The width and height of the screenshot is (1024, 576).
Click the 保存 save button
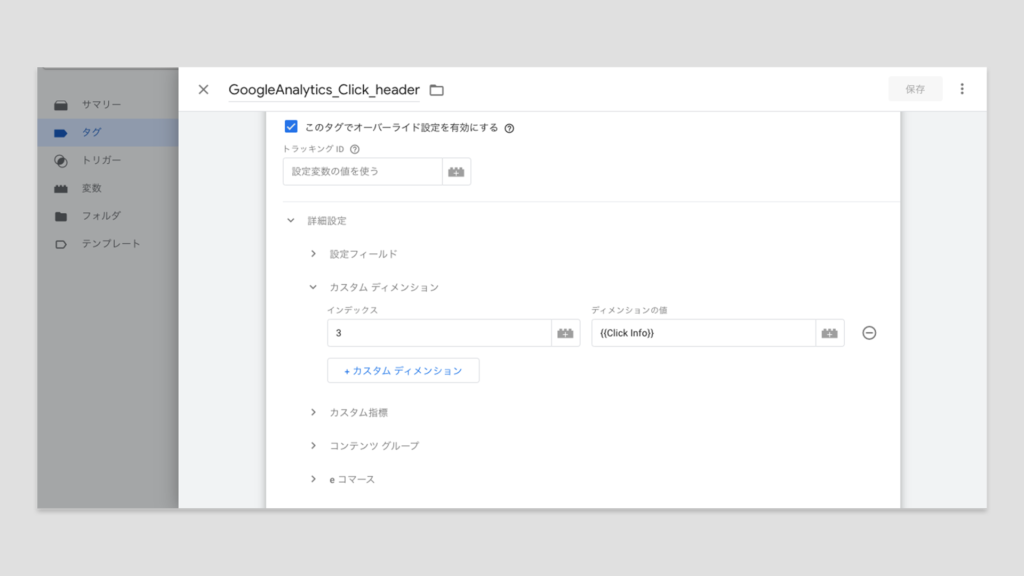[x=915, y=89]
